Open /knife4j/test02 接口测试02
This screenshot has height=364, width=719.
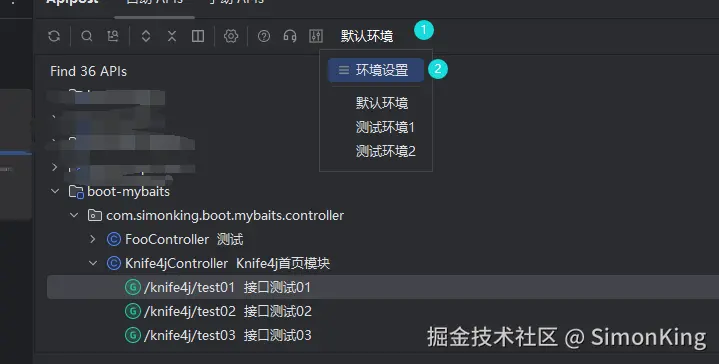tap(228, 311)
